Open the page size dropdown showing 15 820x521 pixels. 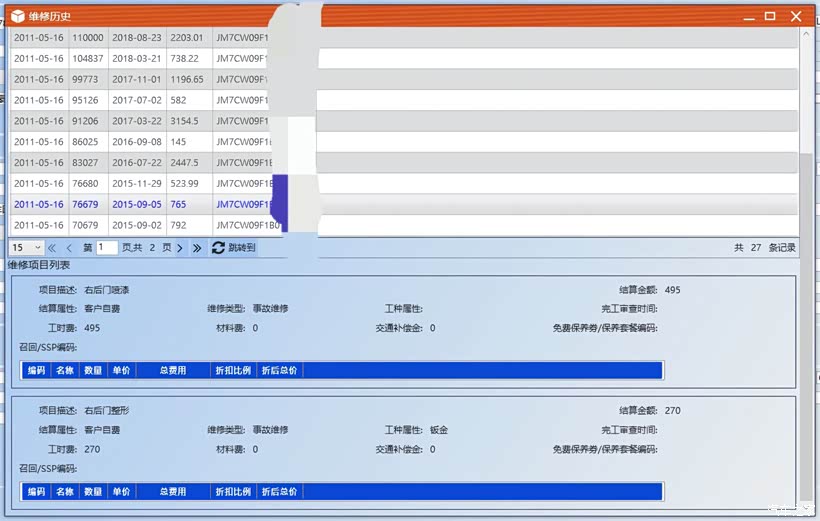(x=26, y=247)
